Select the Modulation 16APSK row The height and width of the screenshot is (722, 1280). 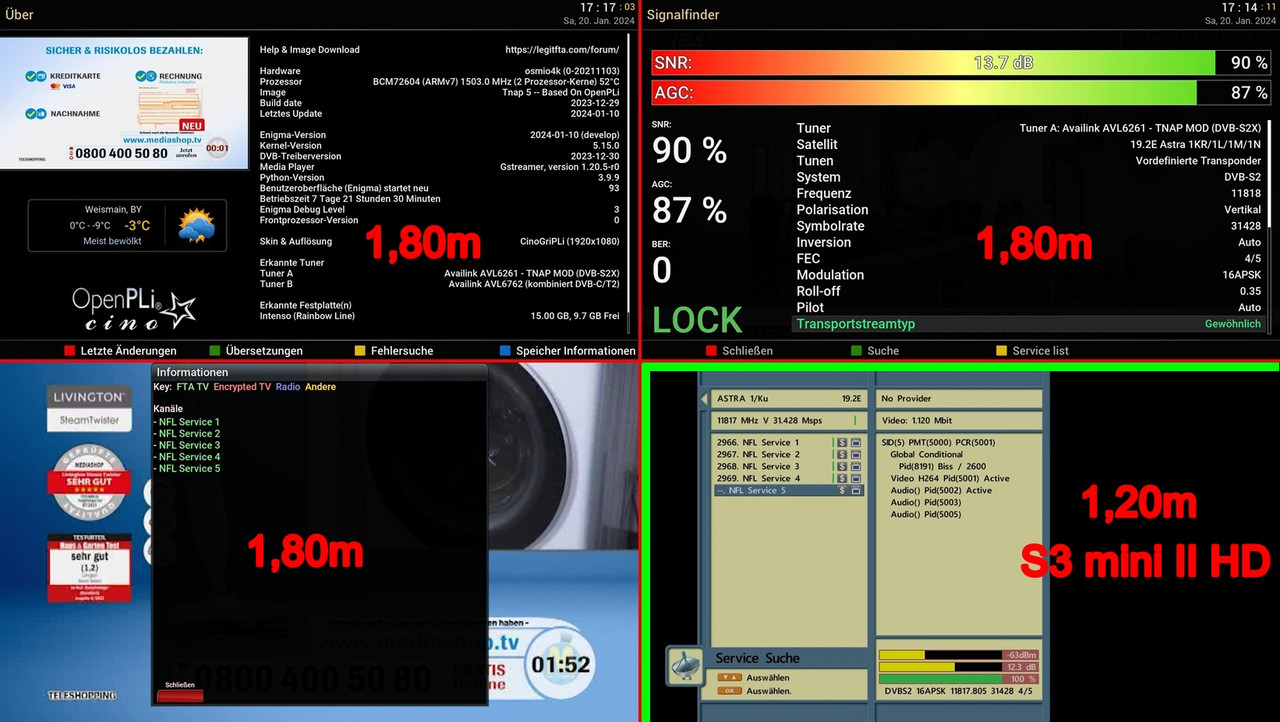(x=1029, y=275)
